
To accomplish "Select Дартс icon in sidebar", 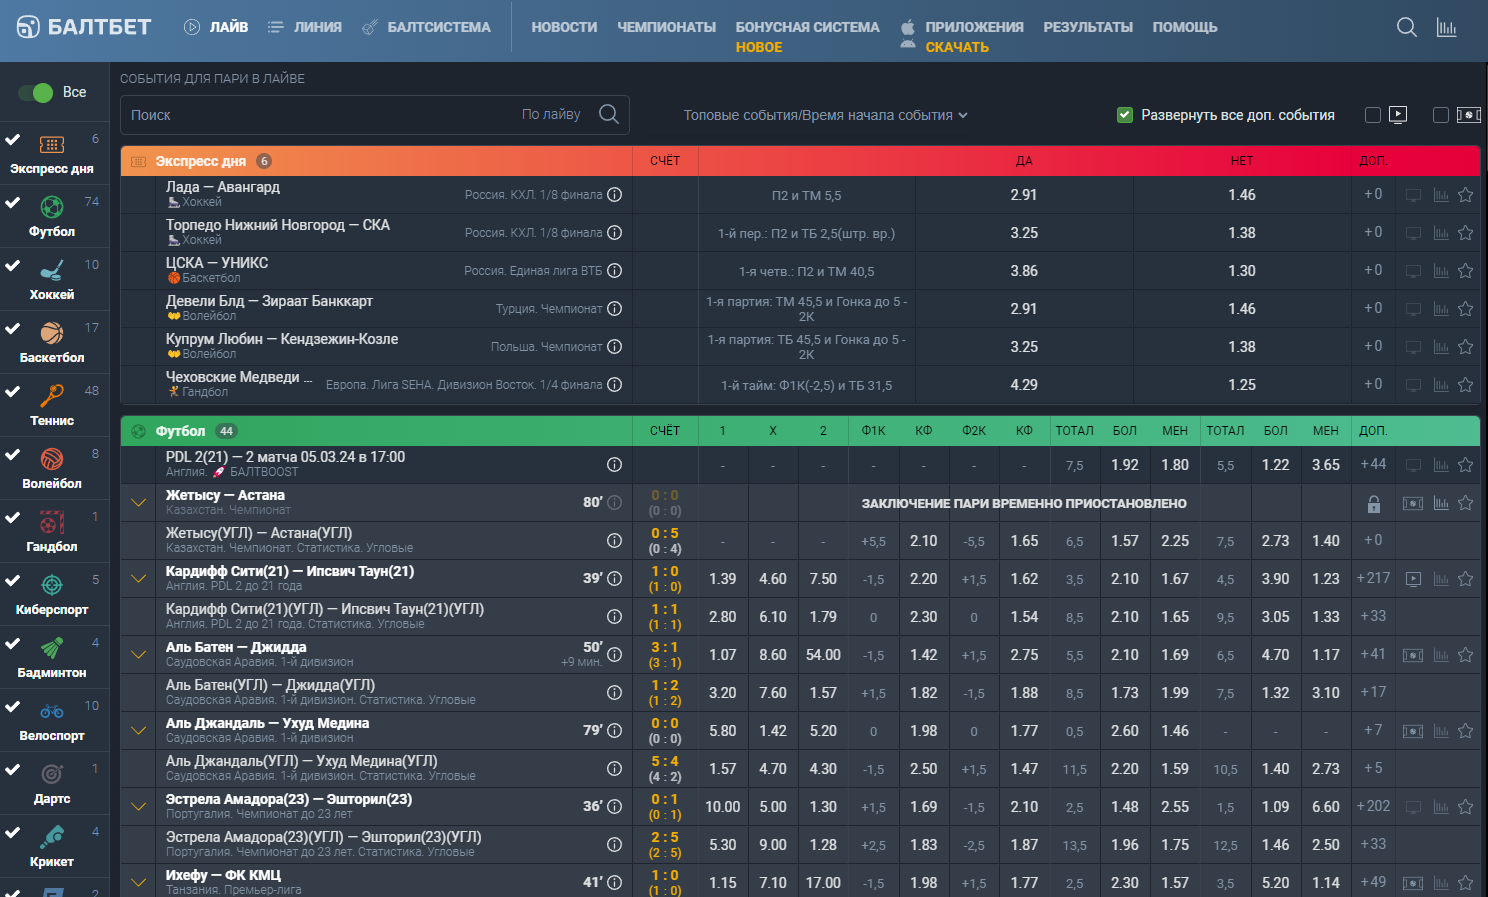I will (x=52, y=774).
